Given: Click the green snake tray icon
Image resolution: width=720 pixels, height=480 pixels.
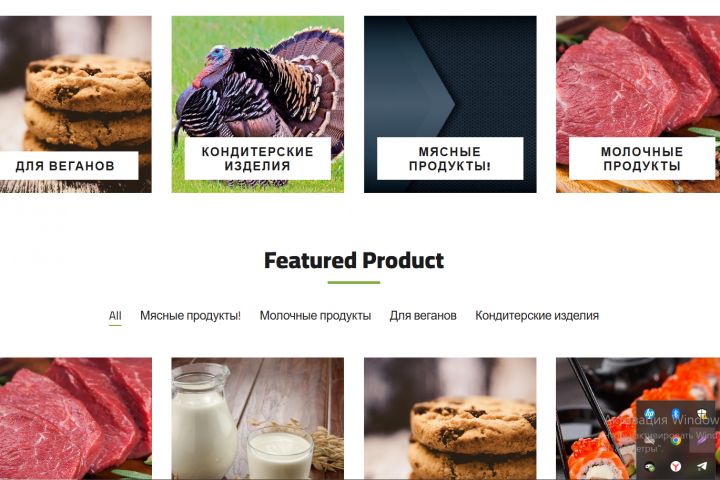Looking at the screenshot, I should pos(649,467).
